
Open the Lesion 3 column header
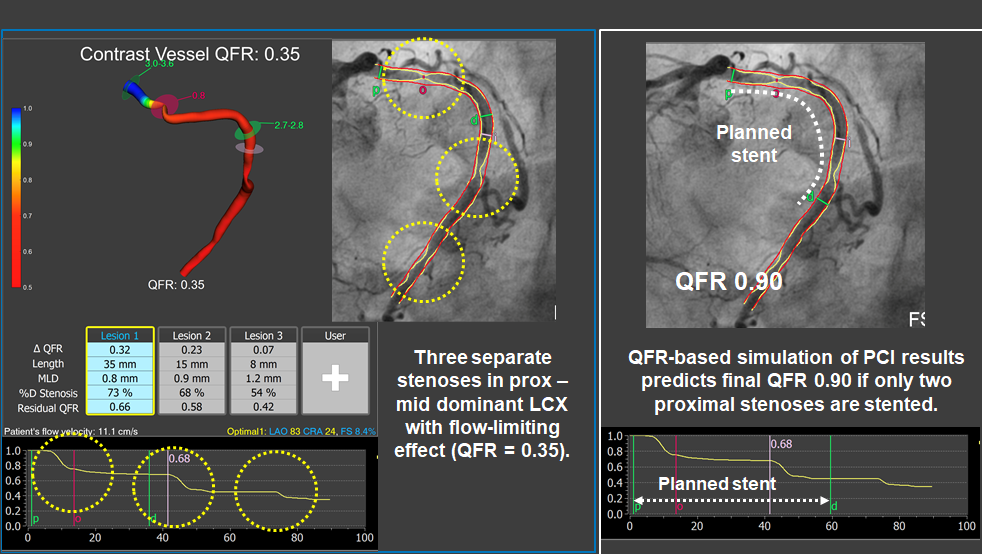pos(263,335)
